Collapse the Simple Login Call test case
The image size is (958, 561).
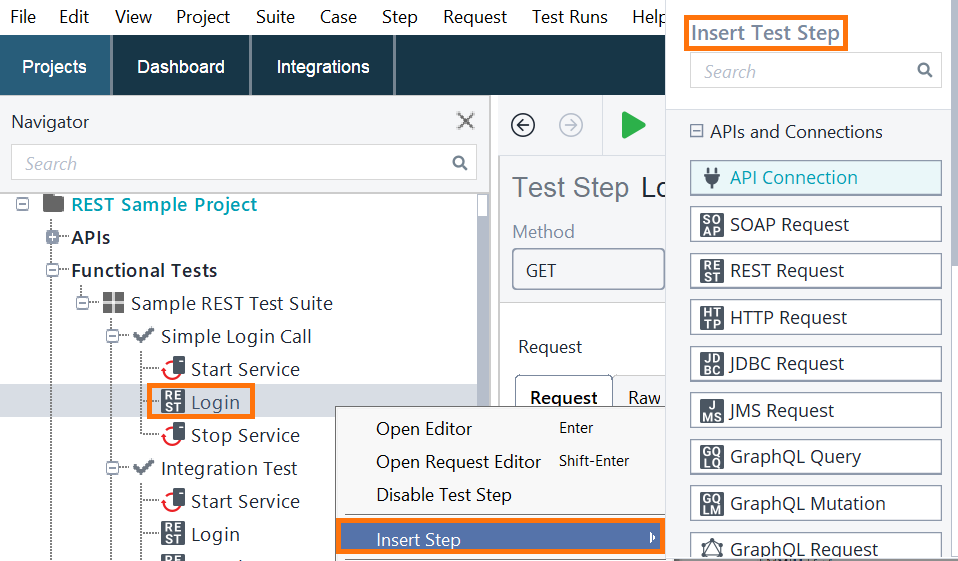click(112, 336)
